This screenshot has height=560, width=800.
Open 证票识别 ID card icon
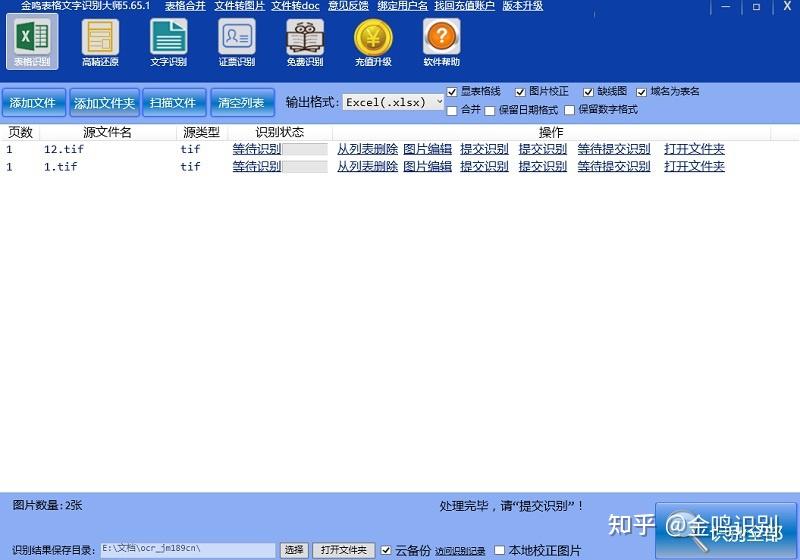point(237,43)
